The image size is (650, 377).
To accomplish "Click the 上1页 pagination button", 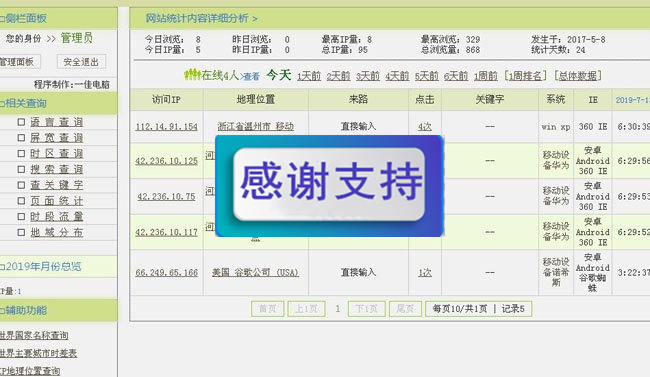I will tap(306, 309).
